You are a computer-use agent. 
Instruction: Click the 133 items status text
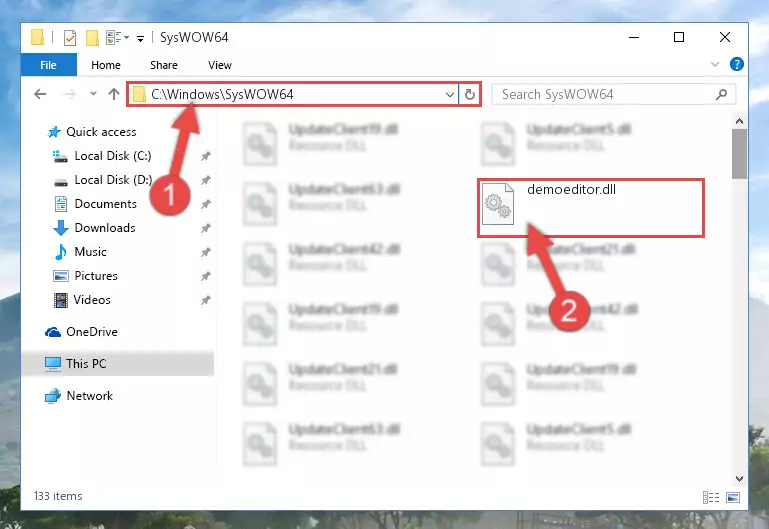coord(58,496)
